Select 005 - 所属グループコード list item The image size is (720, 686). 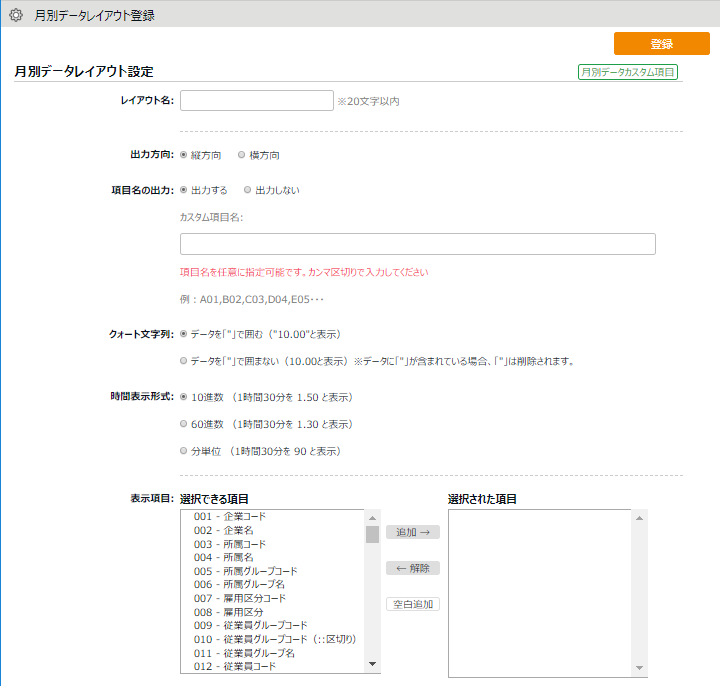pos(273,571)
